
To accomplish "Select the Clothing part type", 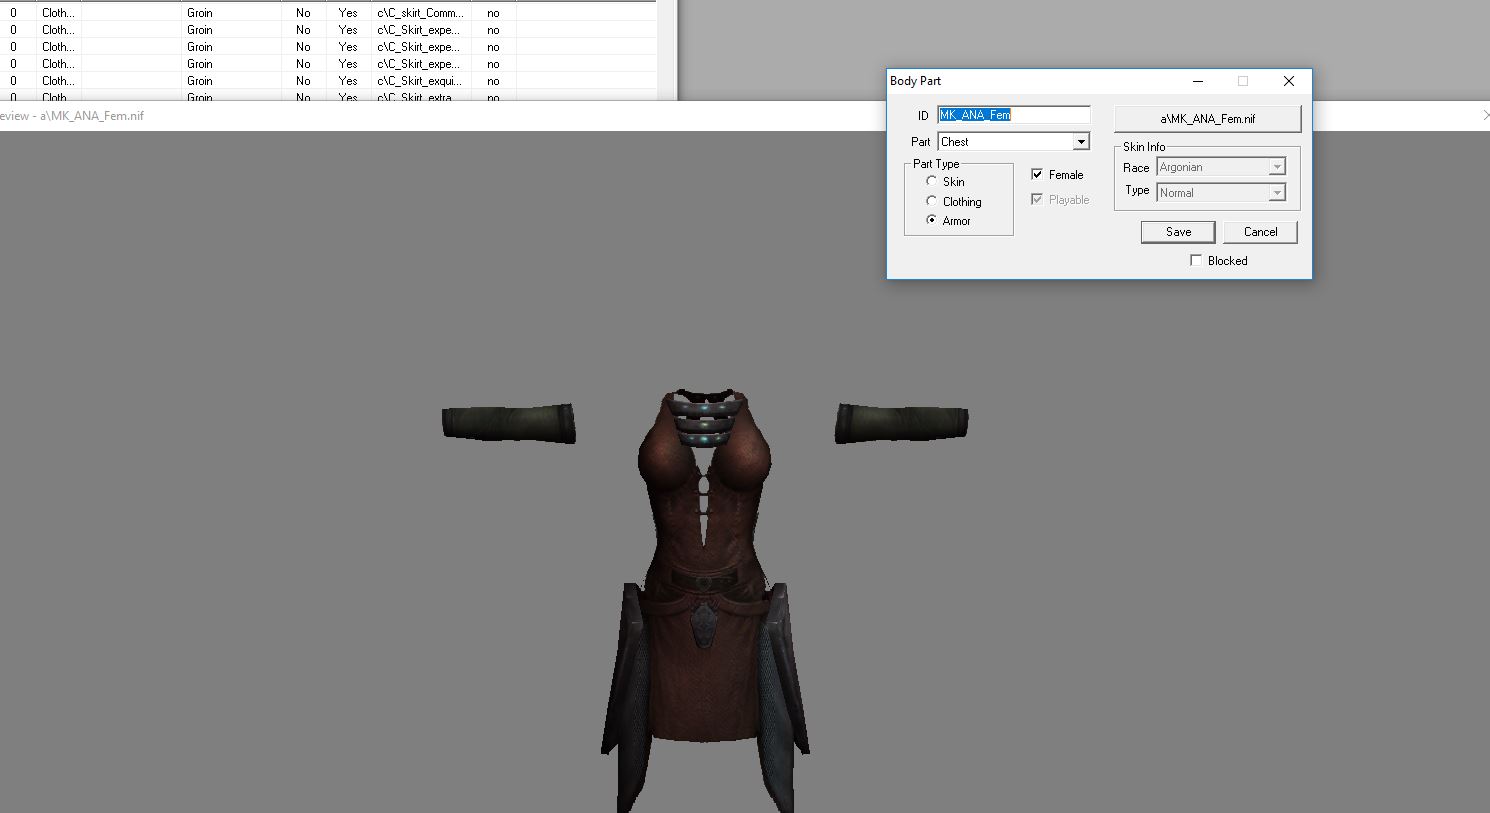I will [x=932, y=201].
